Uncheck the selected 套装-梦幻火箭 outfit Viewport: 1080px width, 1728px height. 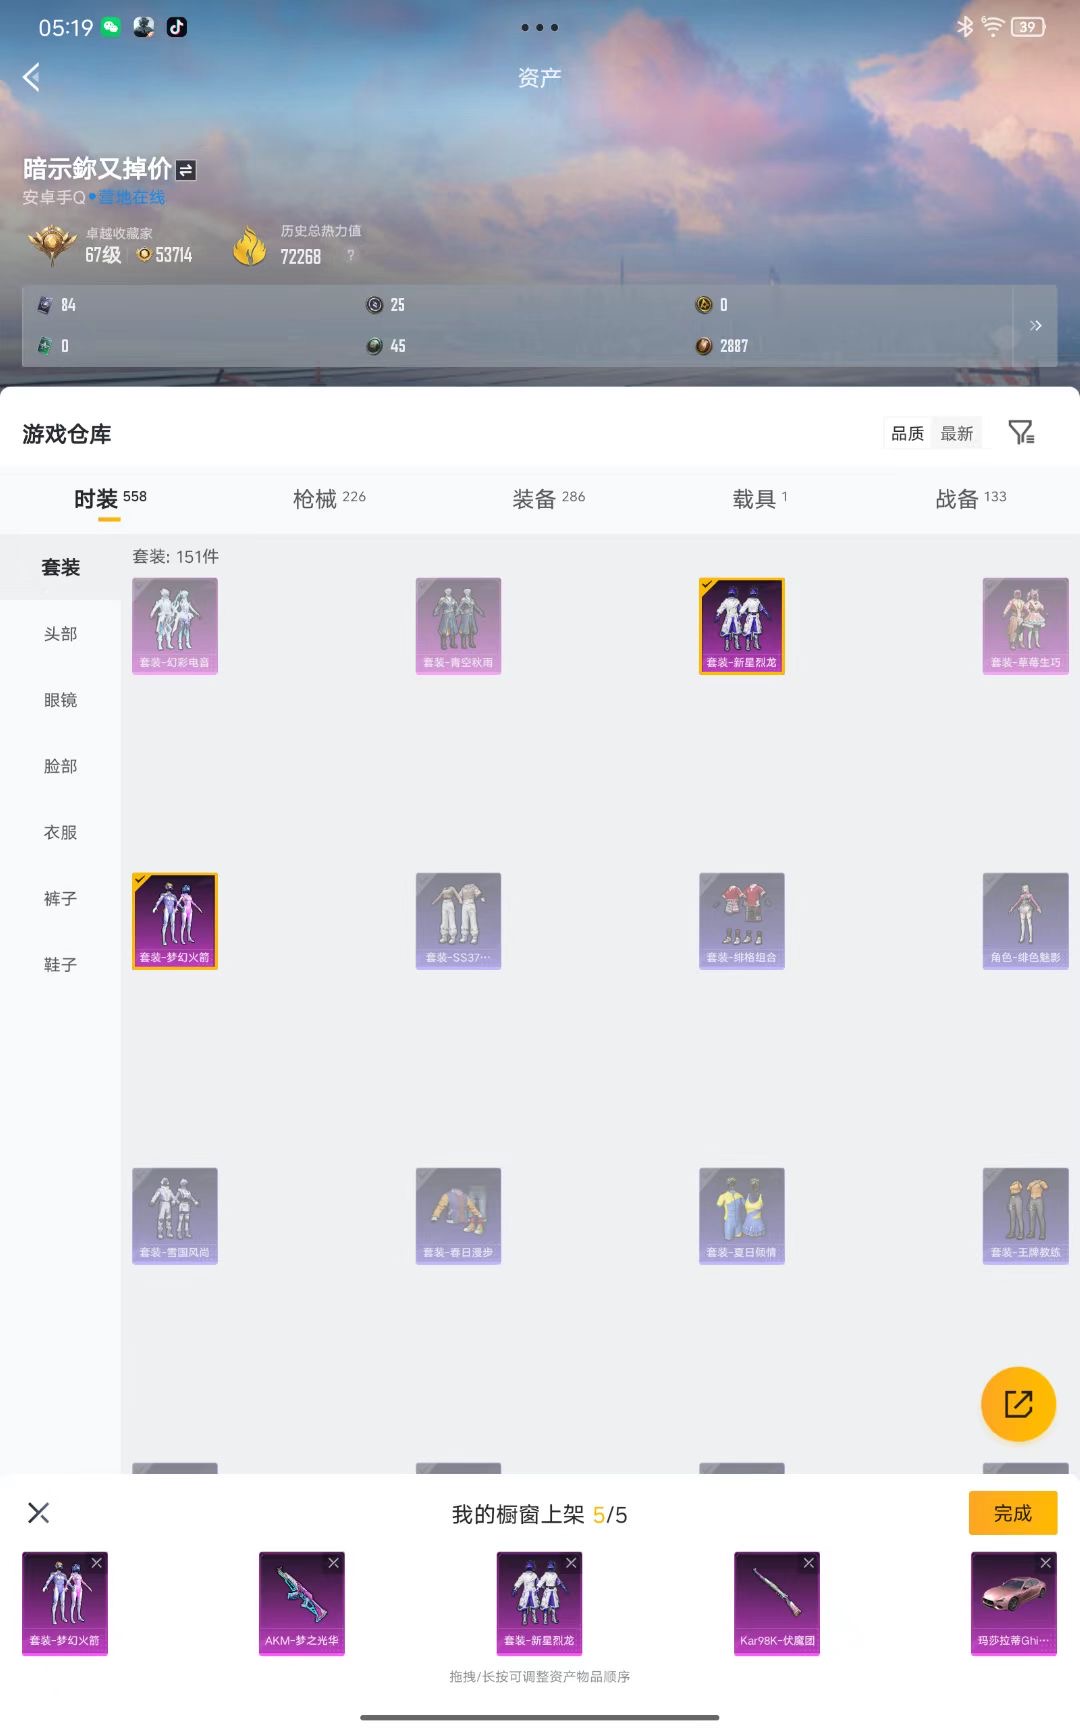pyautogui.click(x=175, y=921)
